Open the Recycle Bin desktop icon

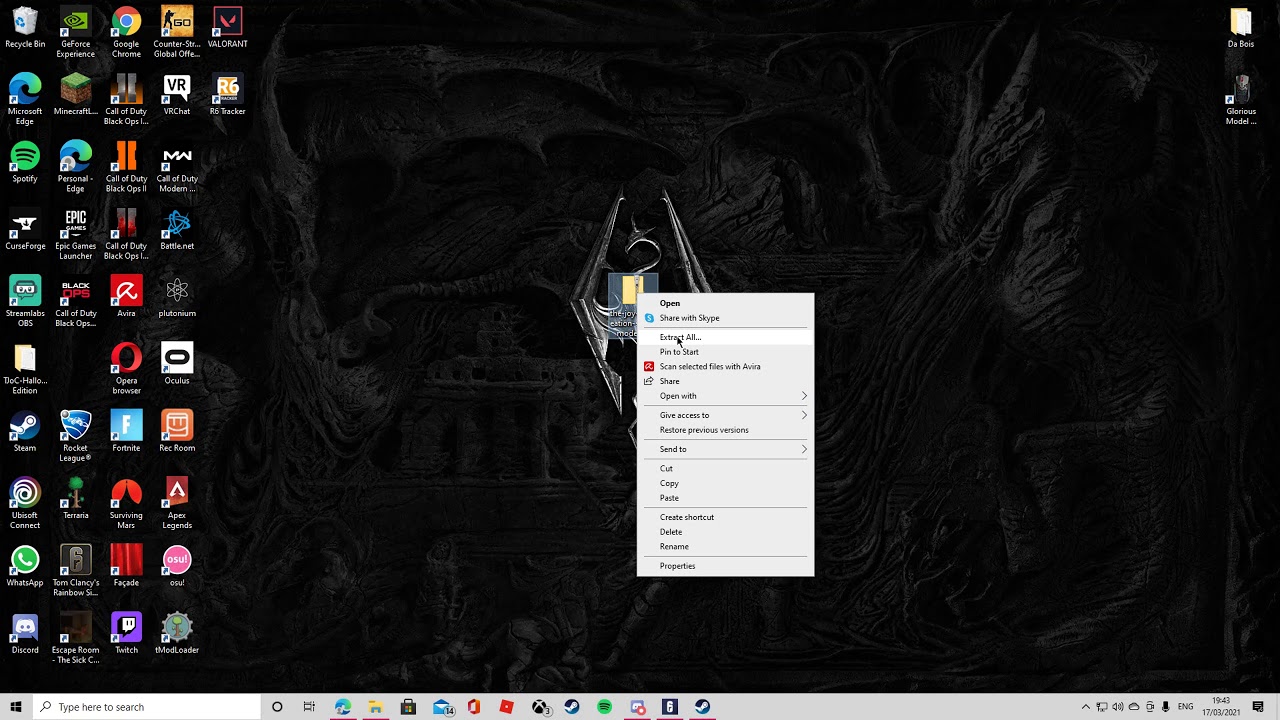[x=25, y=28]
